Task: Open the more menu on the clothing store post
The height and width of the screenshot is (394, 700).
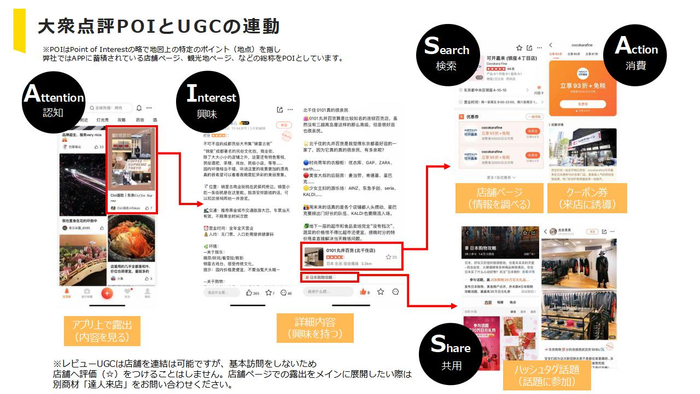Action: (613, 232)
